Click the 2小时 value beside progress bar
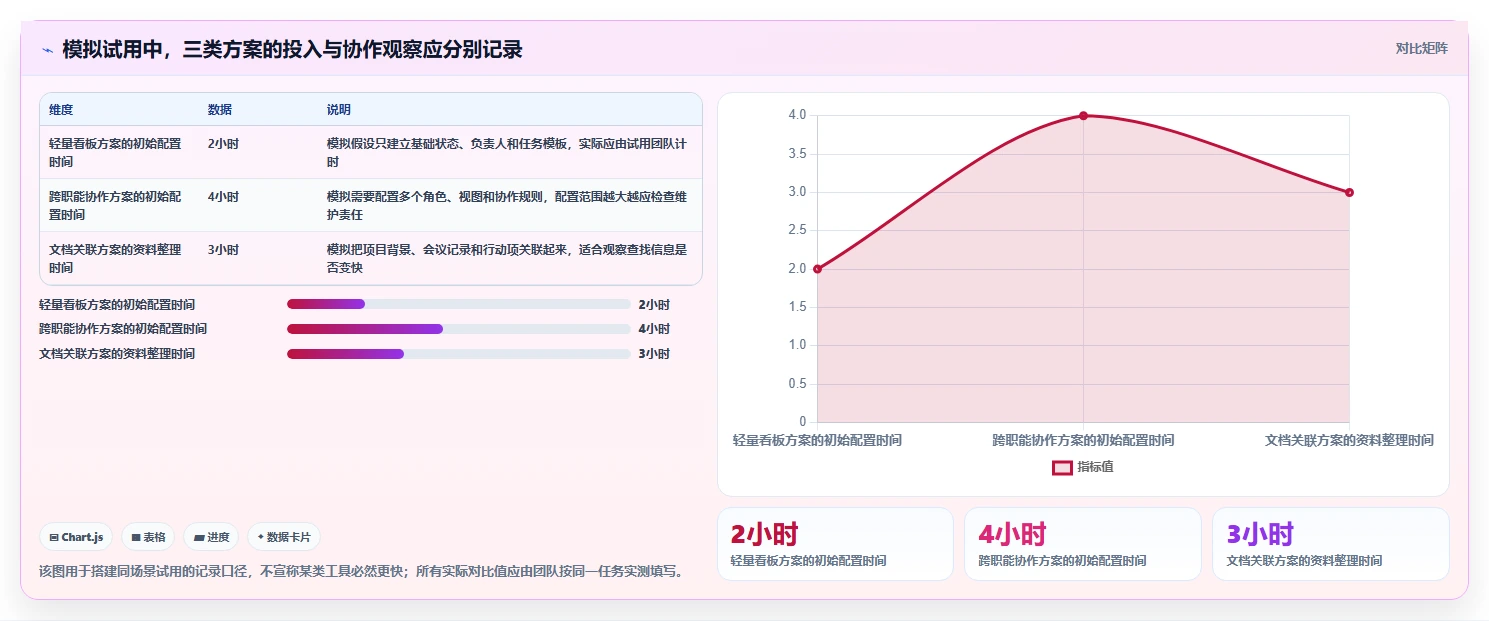This screenshot has width=1489, height=621. click(x=654, y=305)
